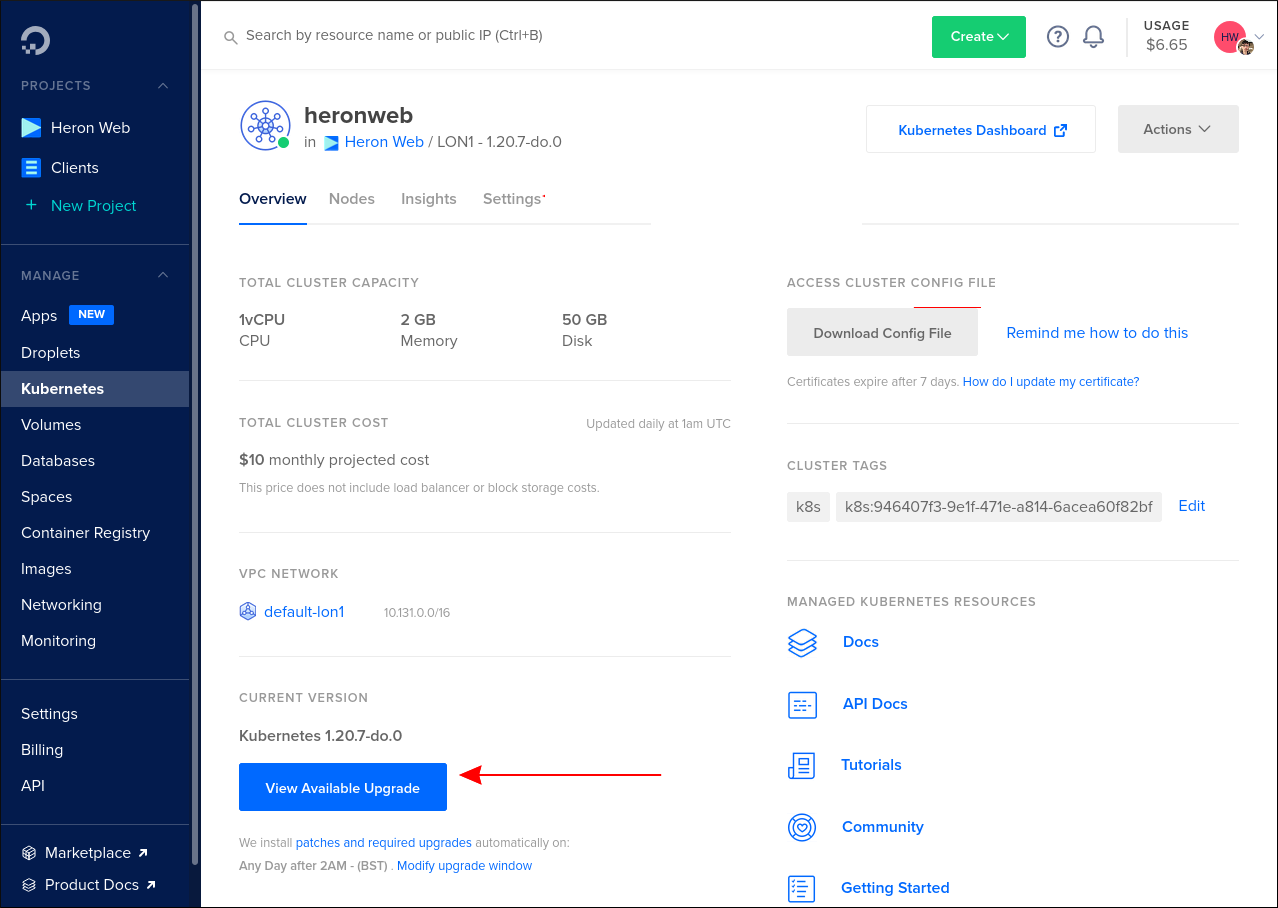Image resolution: width=1278 pixels, height=908 pixels.
Task: Click the Heron Web breadcrumb link
Action: coord(384,142)
